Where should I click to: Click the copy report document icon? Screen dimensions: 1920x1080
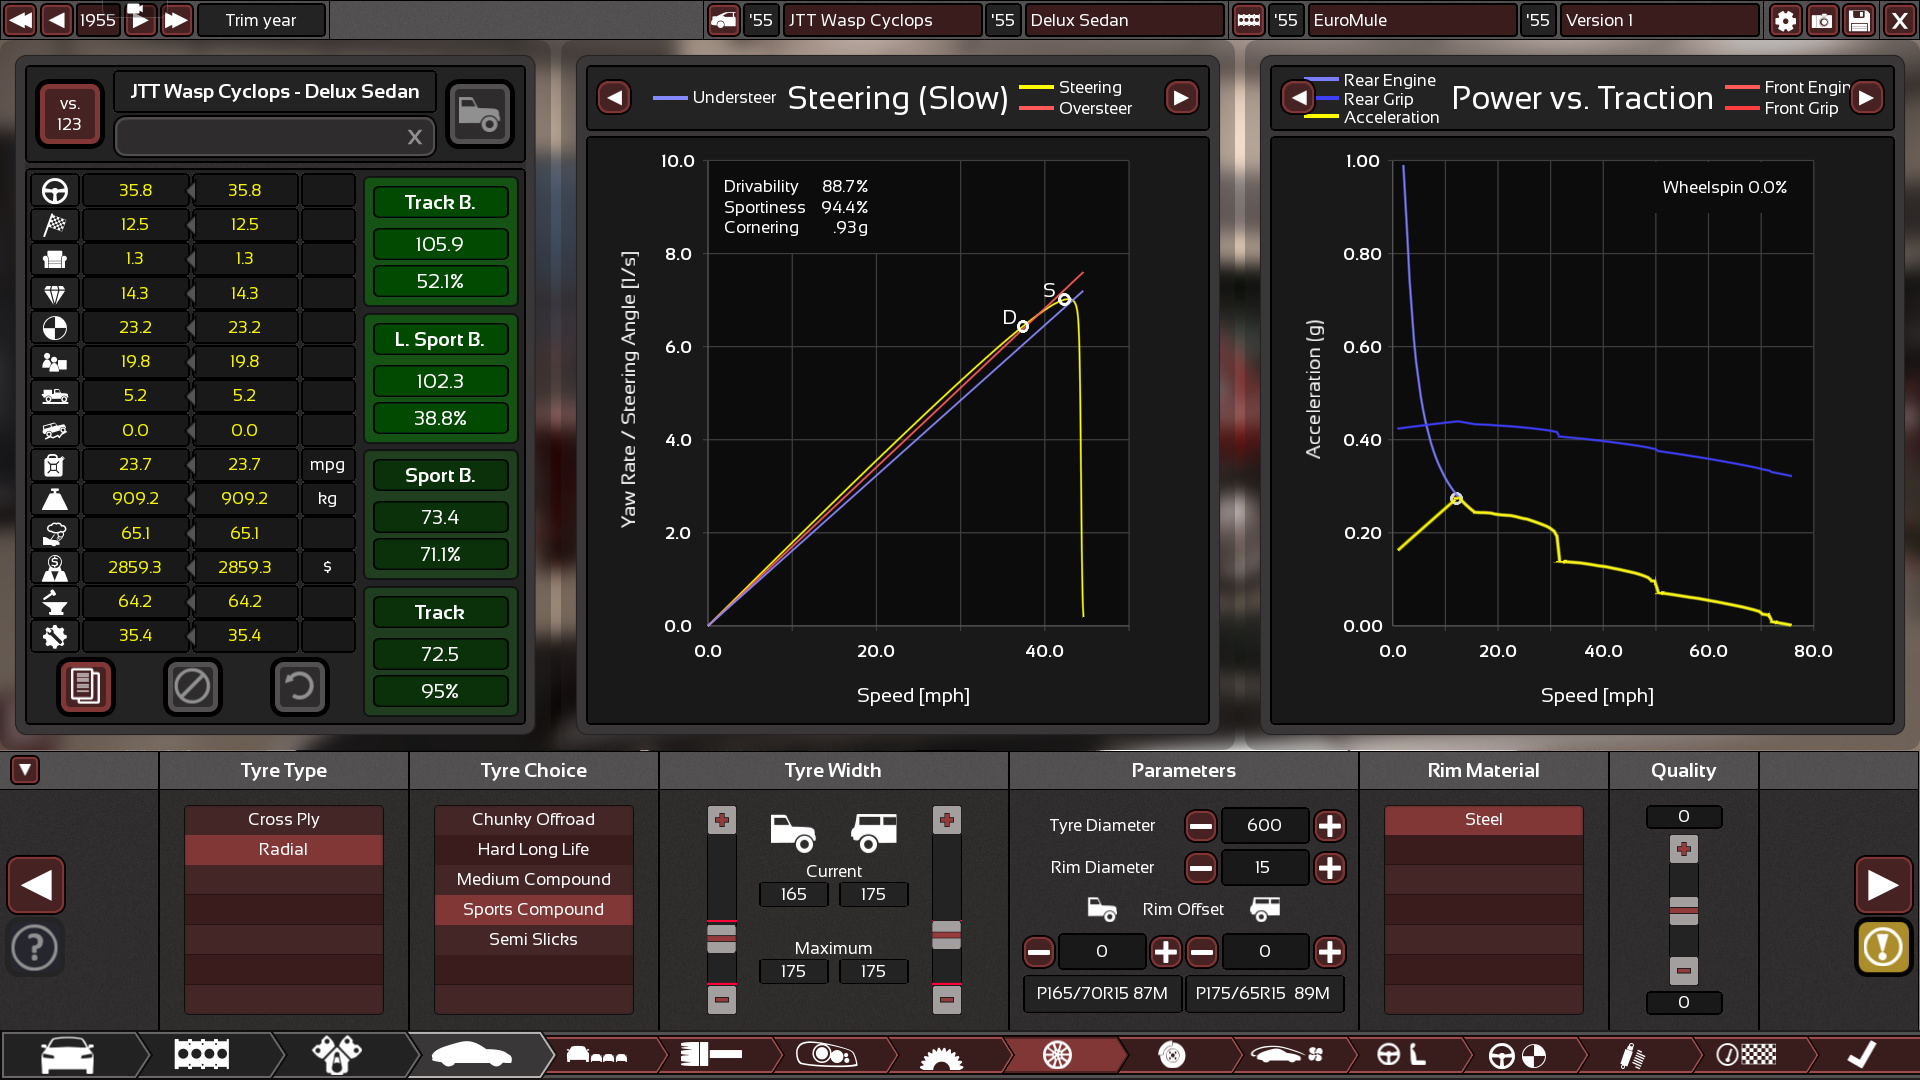[86, 687]
